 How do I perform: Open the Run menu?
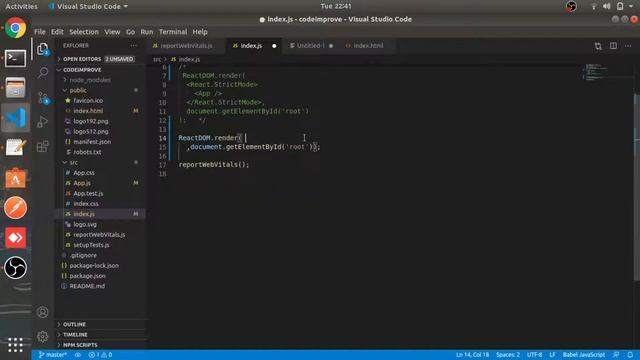tap(147, 32)
